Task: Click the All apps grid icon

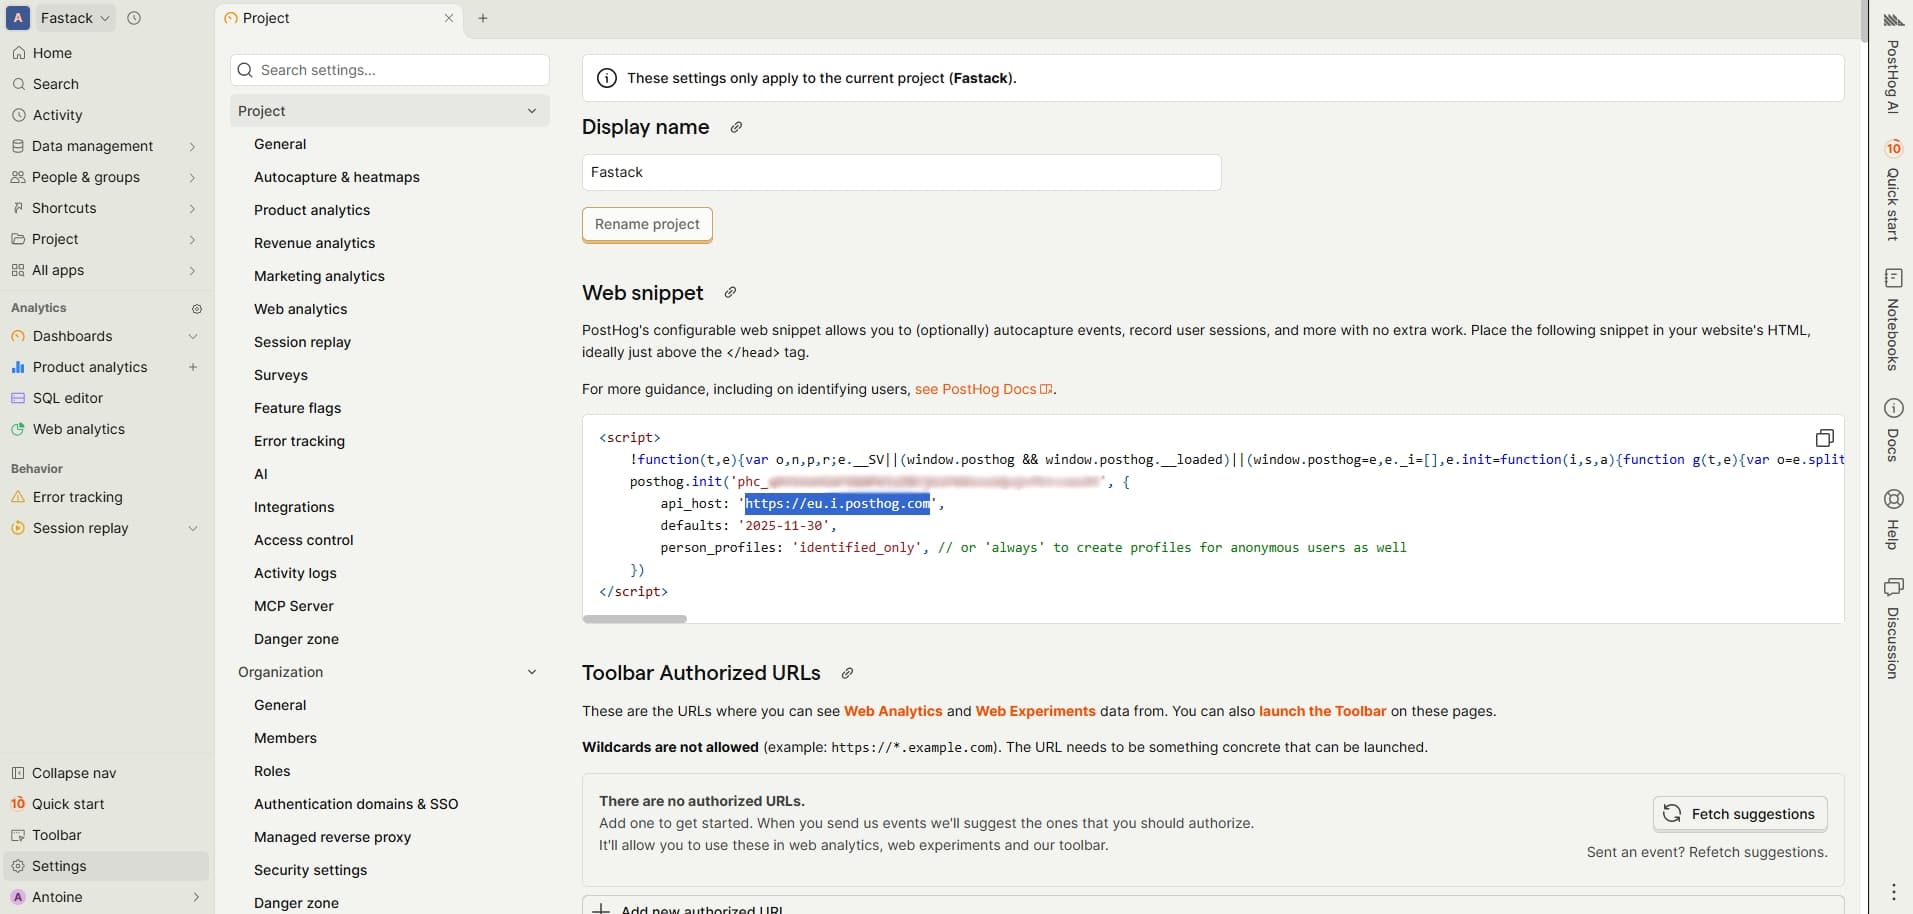Action: [x=18, y=270]
